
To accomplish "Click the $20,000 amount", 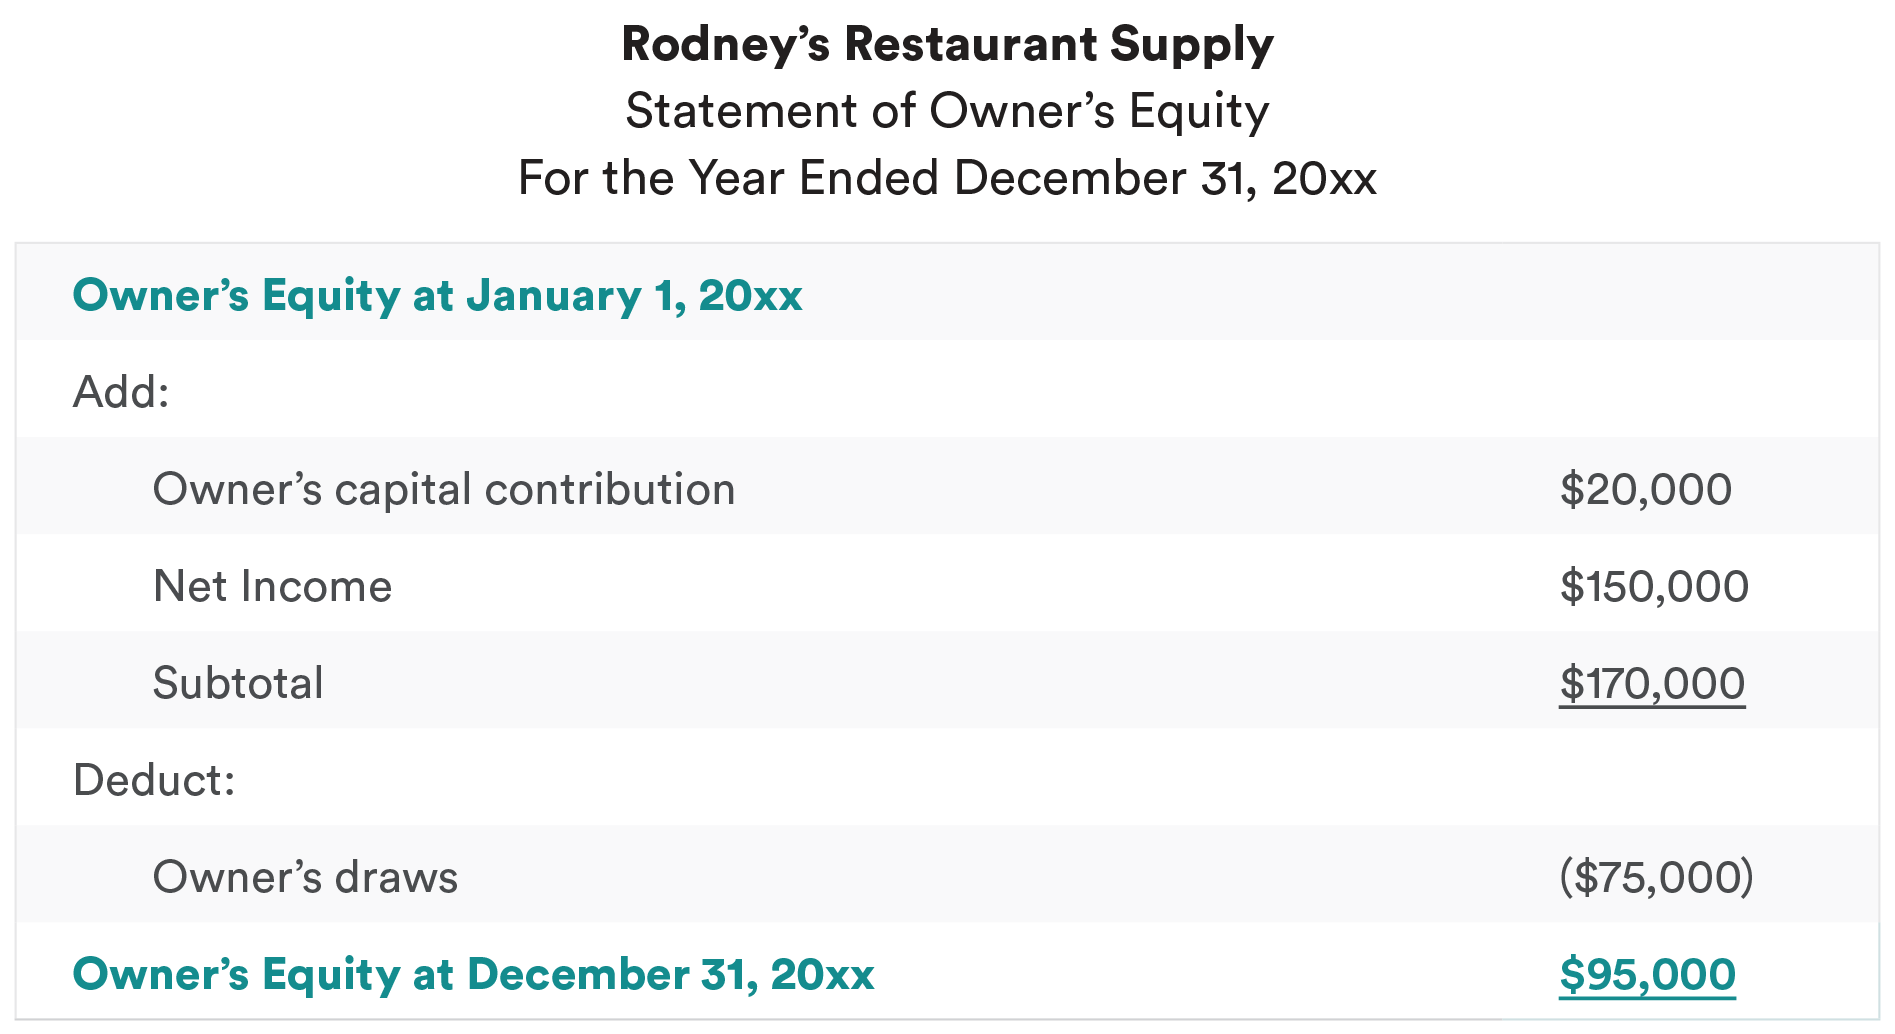I will 1645,489.
